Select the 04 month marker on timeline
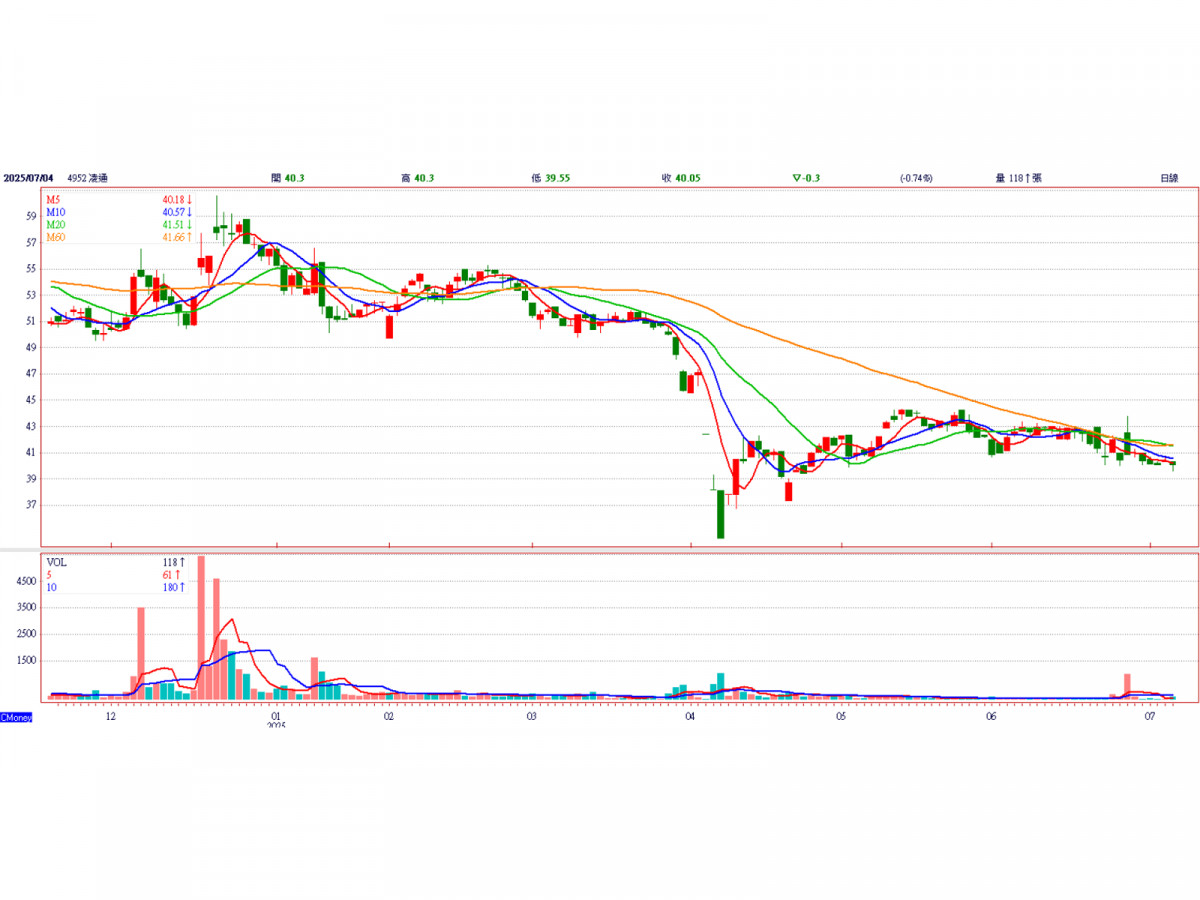The height and width of the screenshot is (900, 1200). [691, 717]
